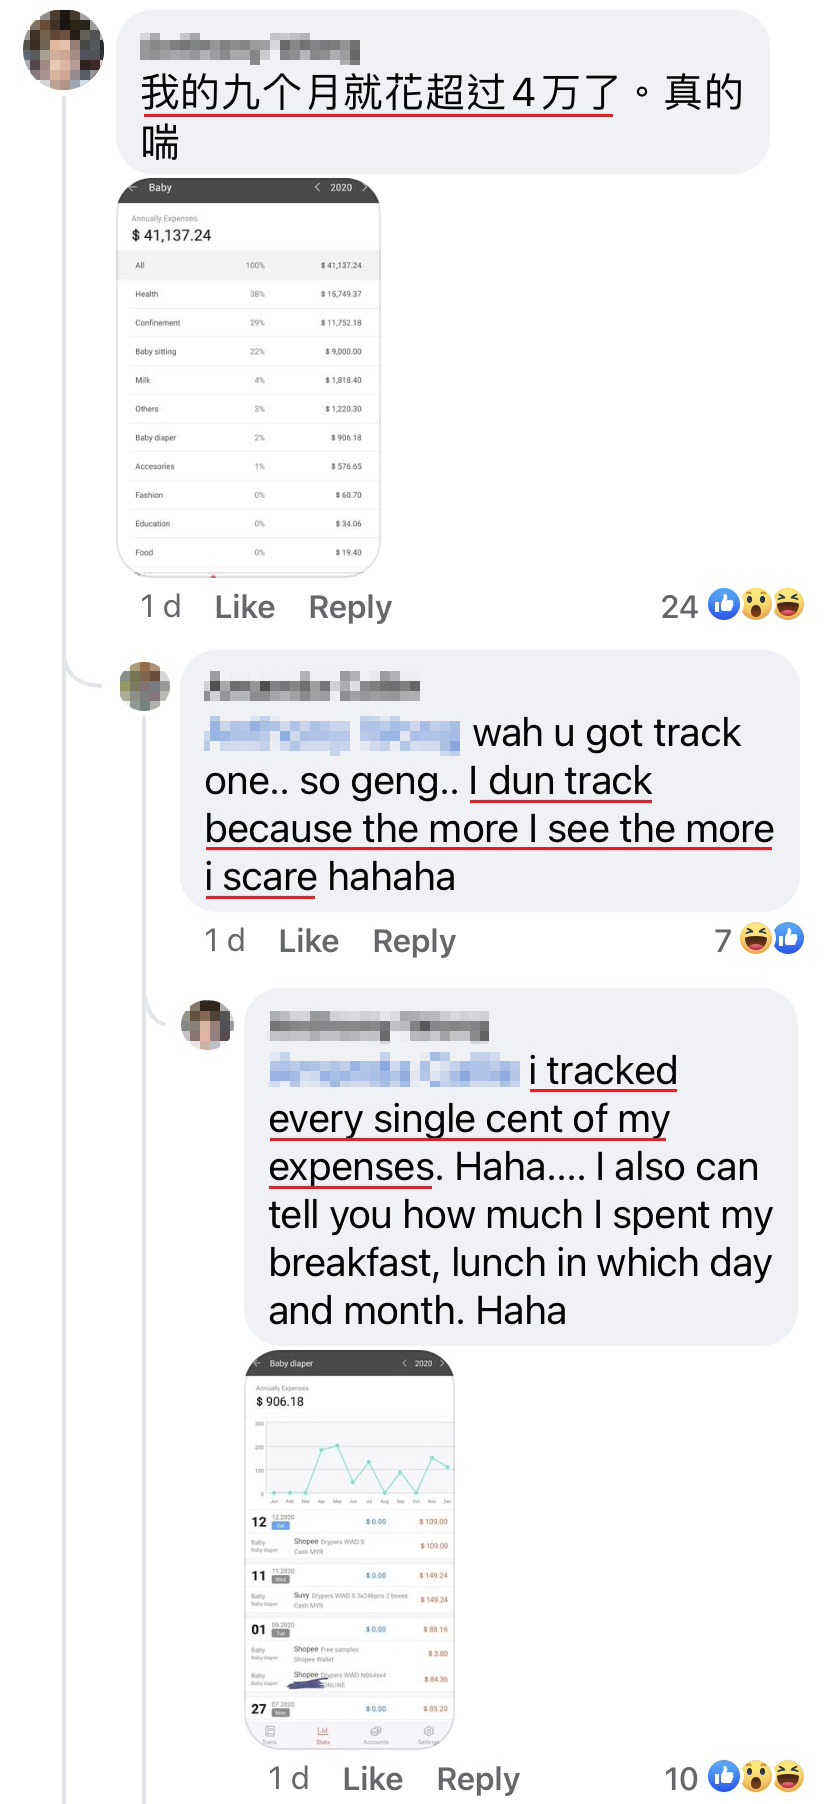Click the "1 d" timestamp under the last reply
Image resolution: width=828 pixels, height=1804 pixels.
(288, 1779)
